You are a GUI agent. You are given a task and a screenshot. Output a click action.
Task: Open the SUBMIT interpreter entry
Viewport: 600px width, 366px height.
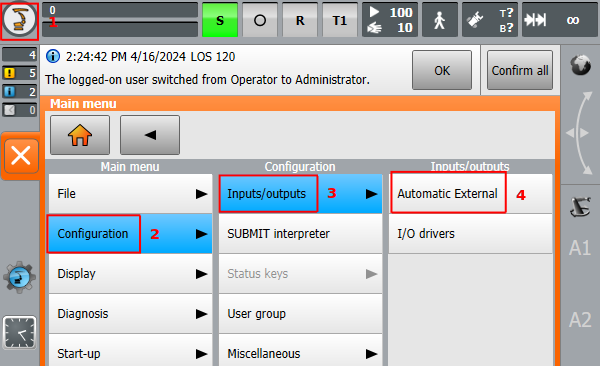pos(300,234)
